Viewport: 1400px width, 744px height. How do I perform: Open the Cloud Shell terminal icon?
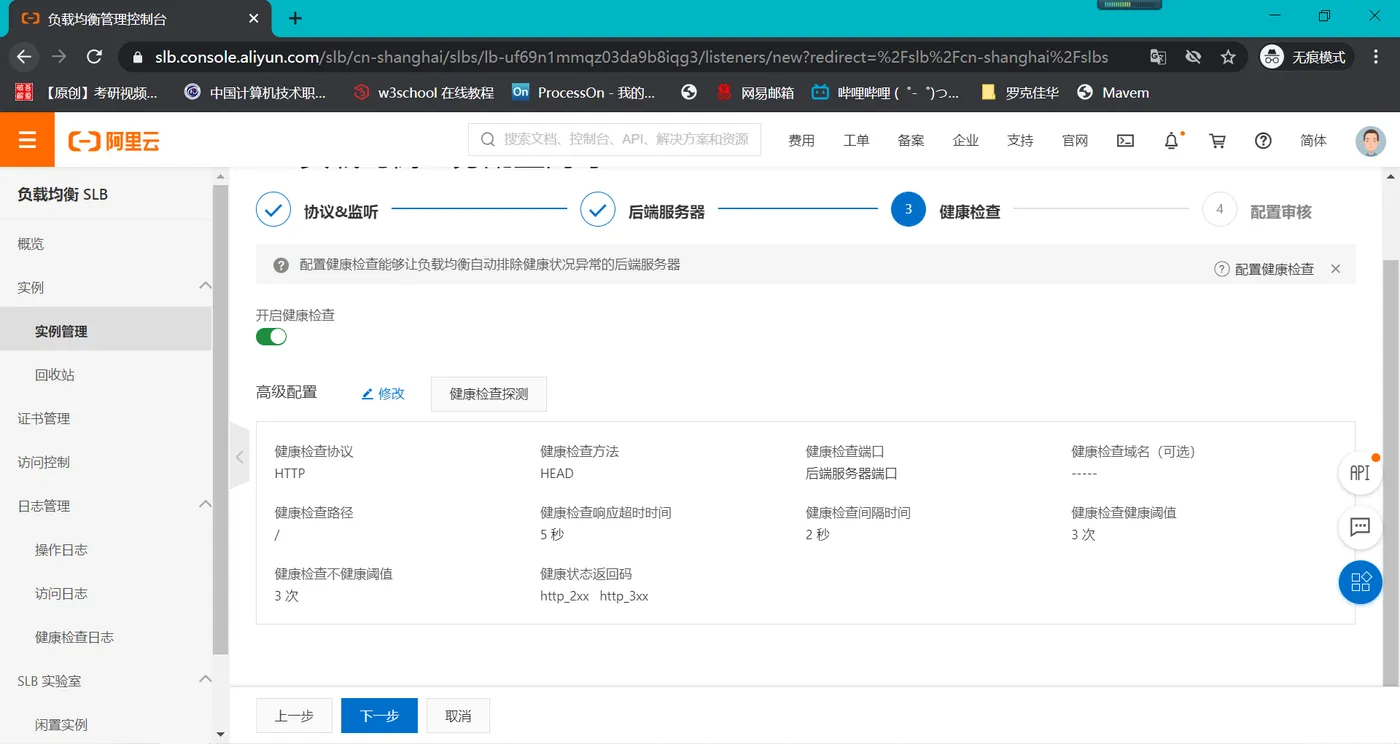1125,141
